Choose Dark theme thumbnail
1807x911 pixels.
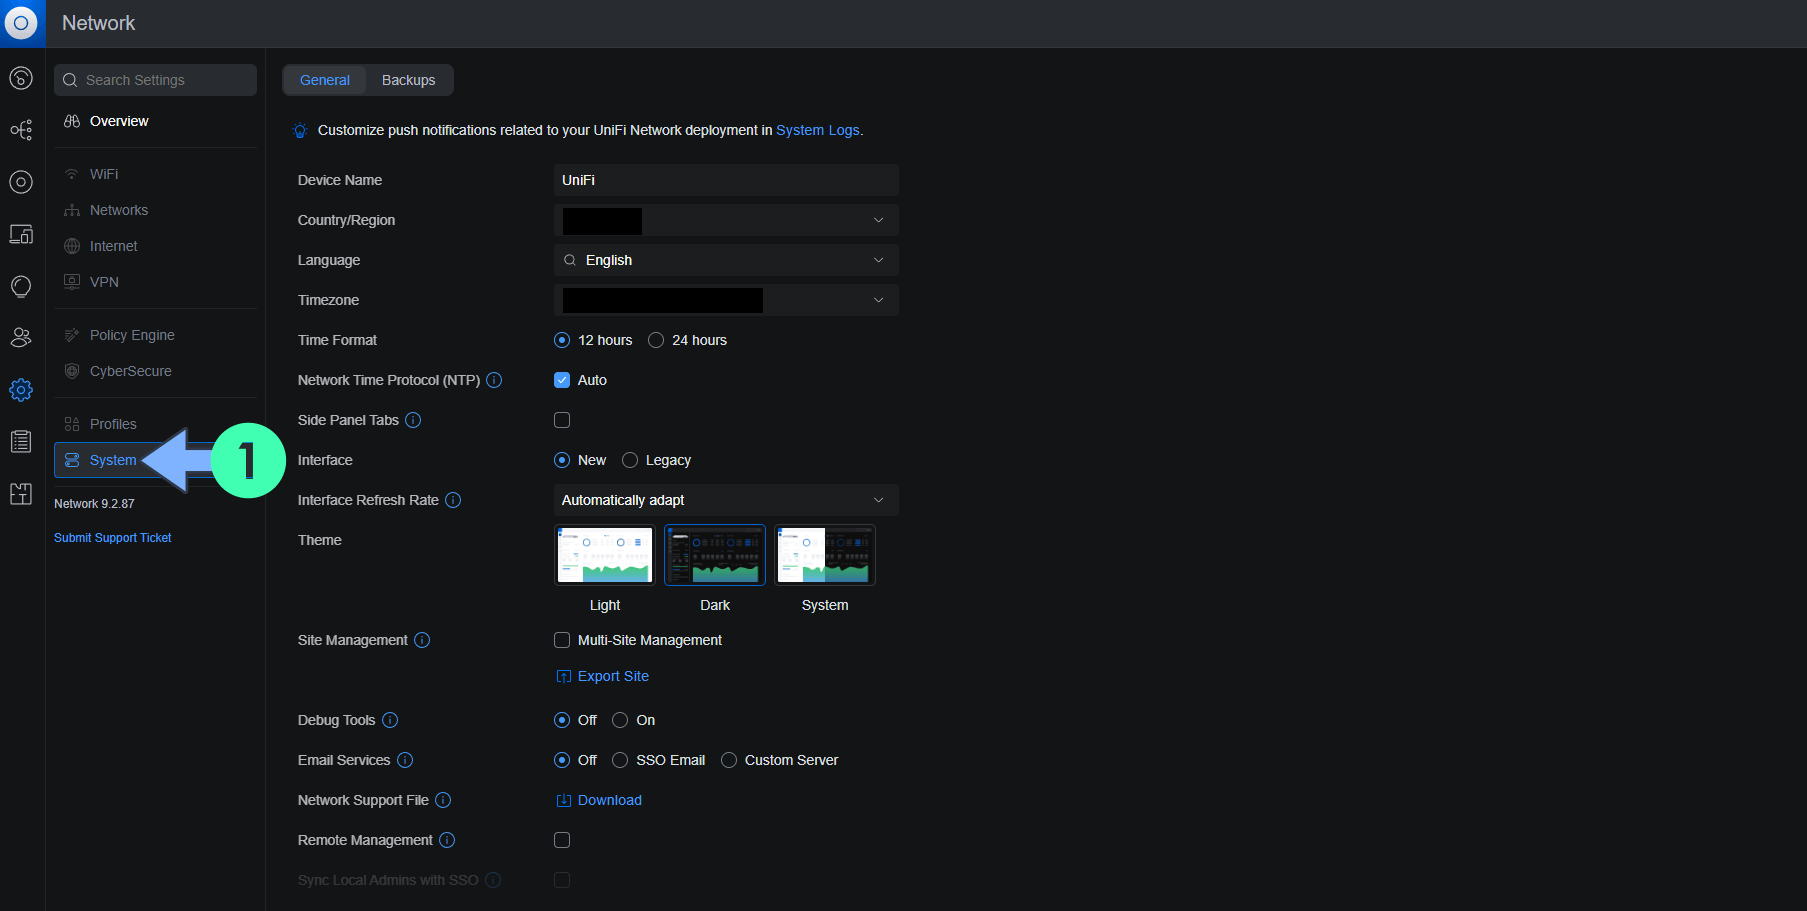pyautogui.click(x=715, y=555)
